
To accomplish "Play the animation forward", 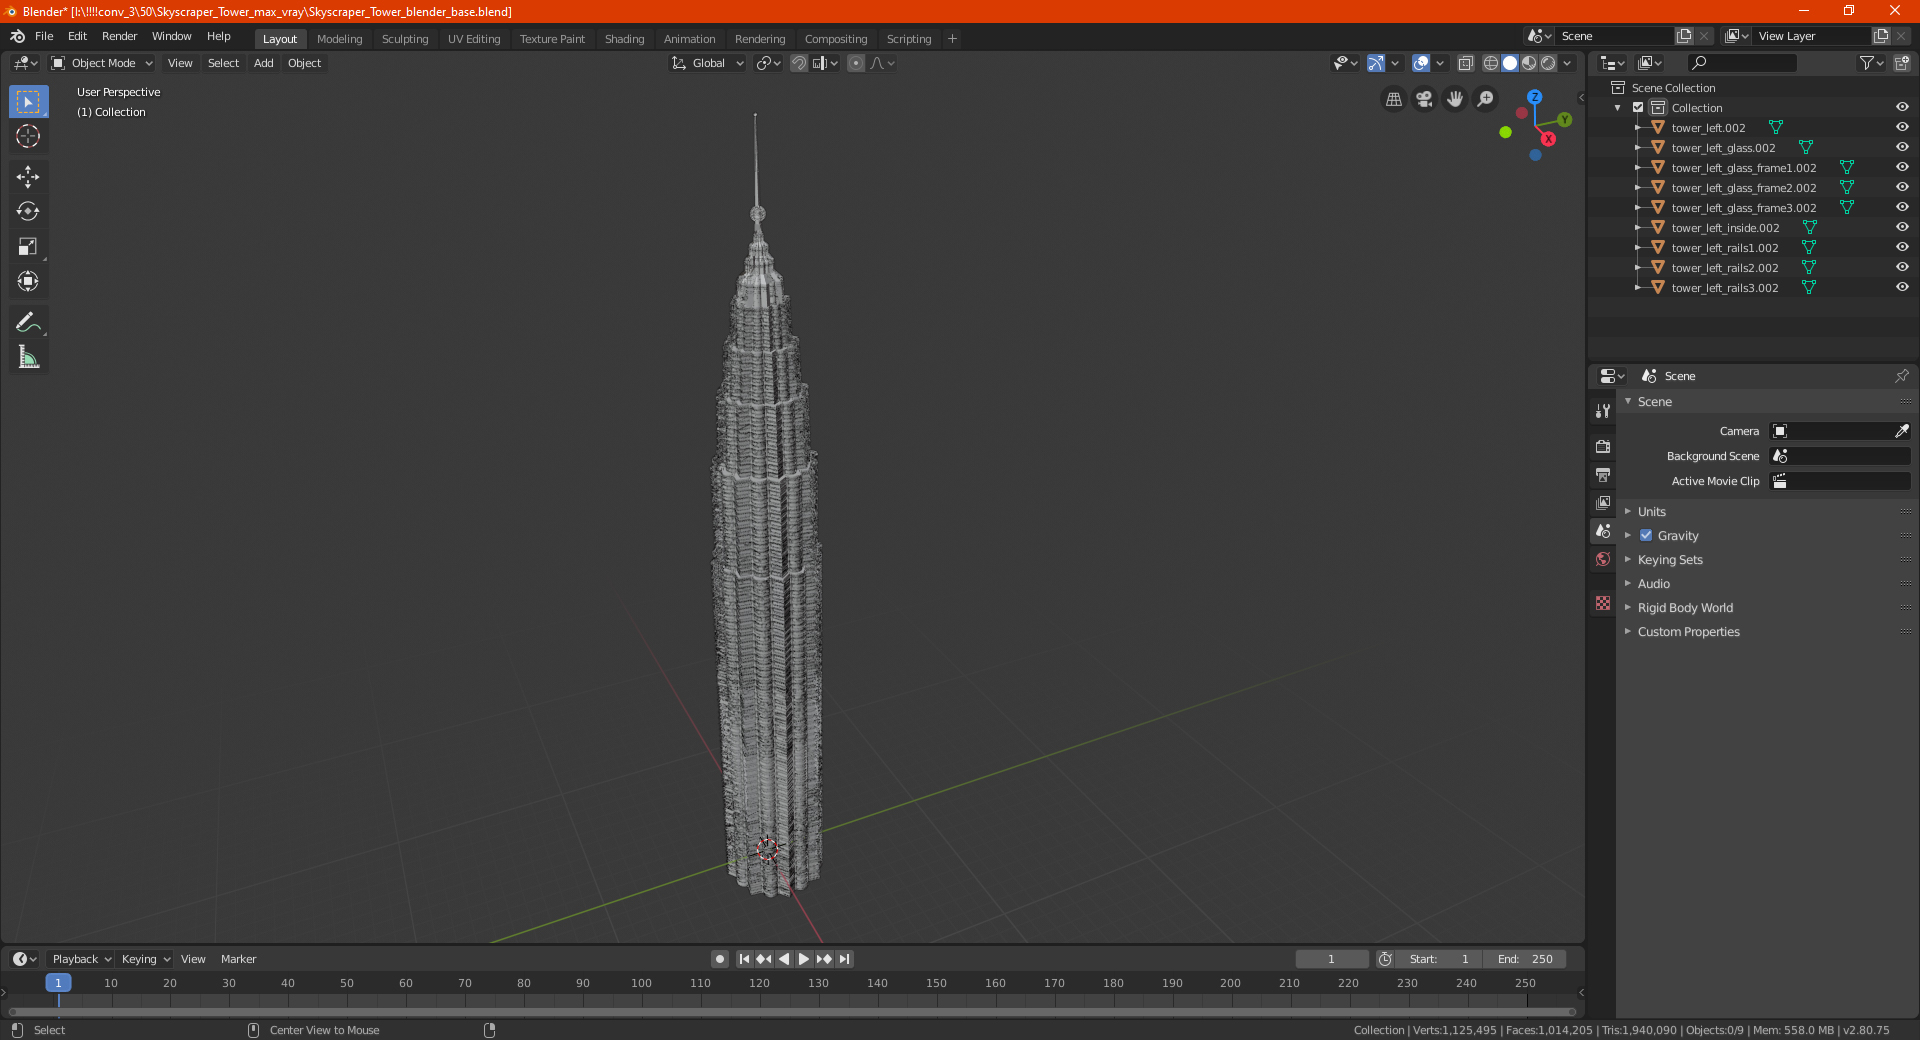I will [803, 959].
